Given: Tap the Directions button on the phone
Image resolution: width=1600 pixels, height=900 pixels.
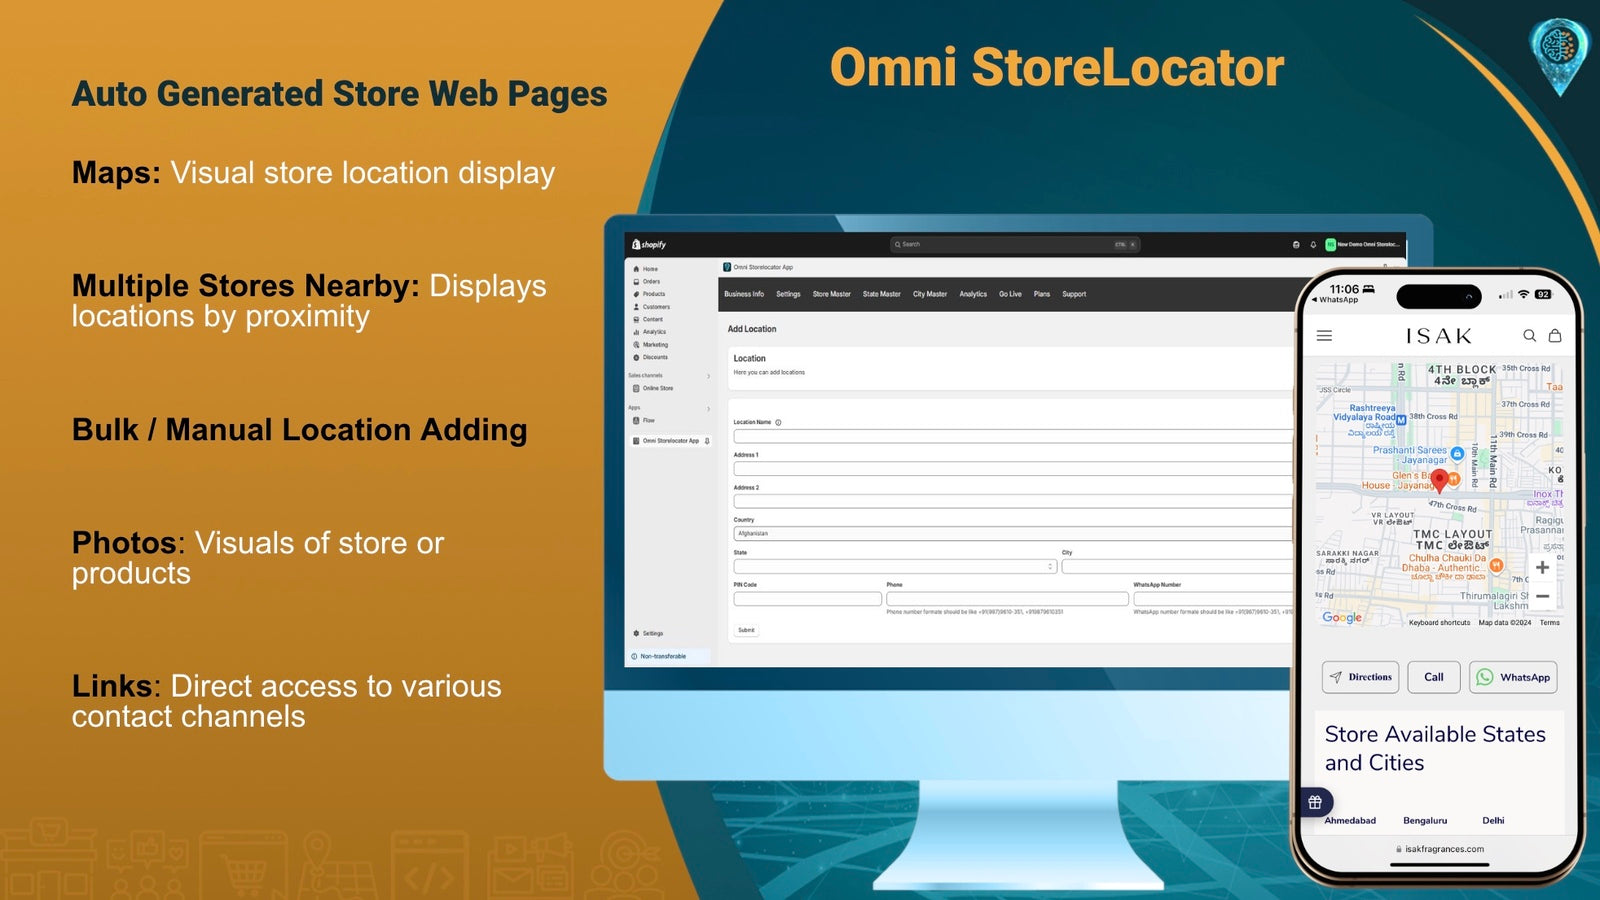Looking at the screenshot, I should (x=1360, y=677).
